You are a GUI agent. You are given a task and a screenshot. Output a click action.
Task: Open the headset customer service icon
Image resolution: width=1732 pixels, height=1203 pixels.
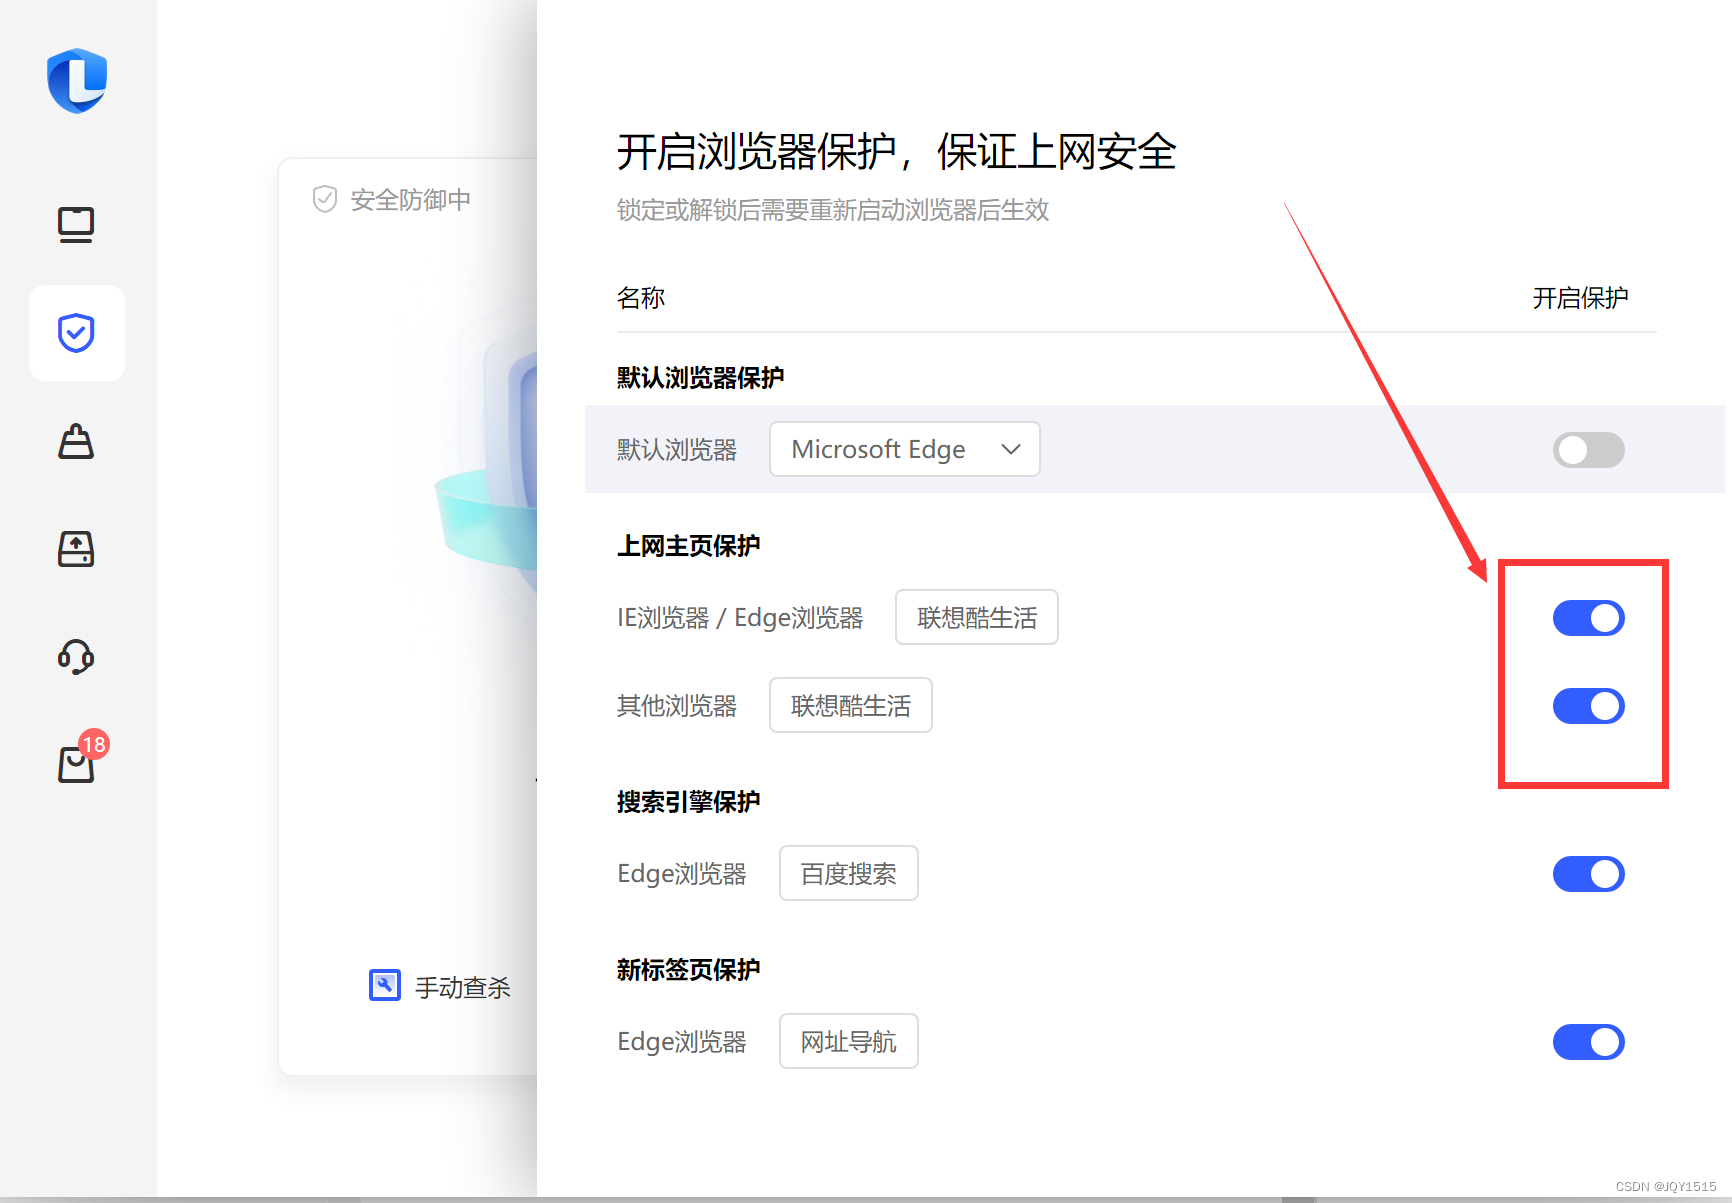pyautogui.click(x=76, y=657)
